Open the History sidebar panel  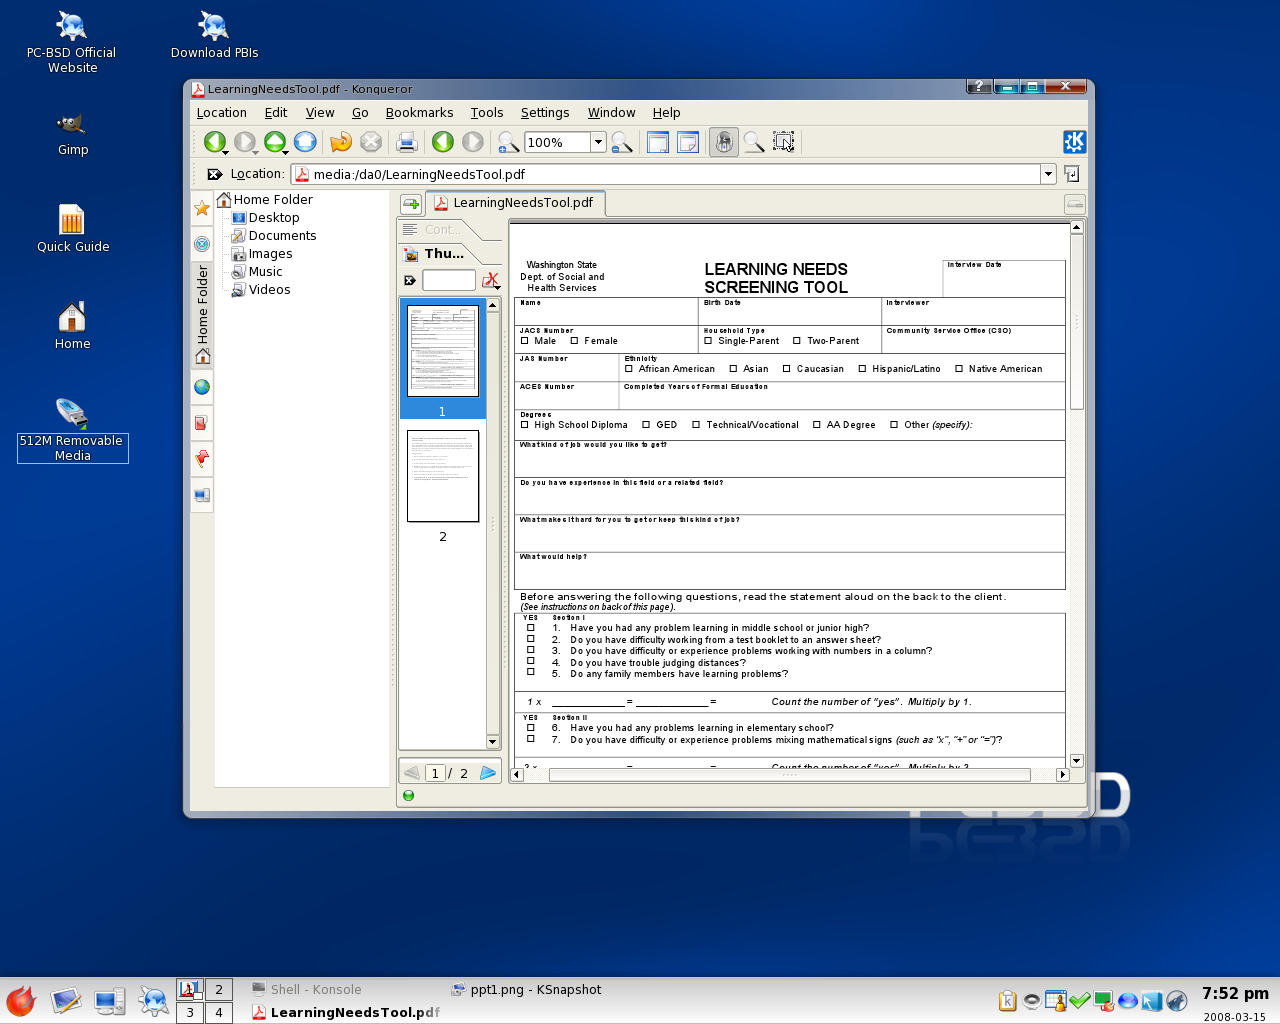[202, 244]
